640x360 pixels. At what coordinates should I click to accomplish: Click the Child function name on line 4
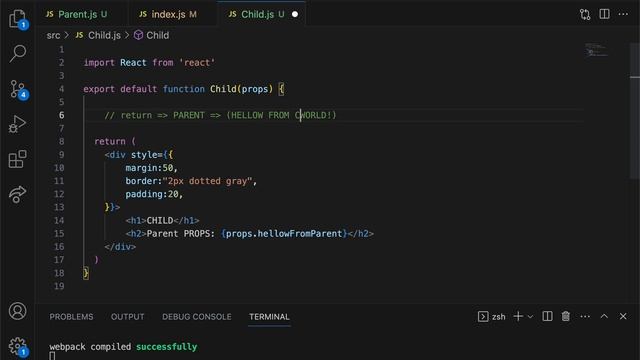[223, 89]
